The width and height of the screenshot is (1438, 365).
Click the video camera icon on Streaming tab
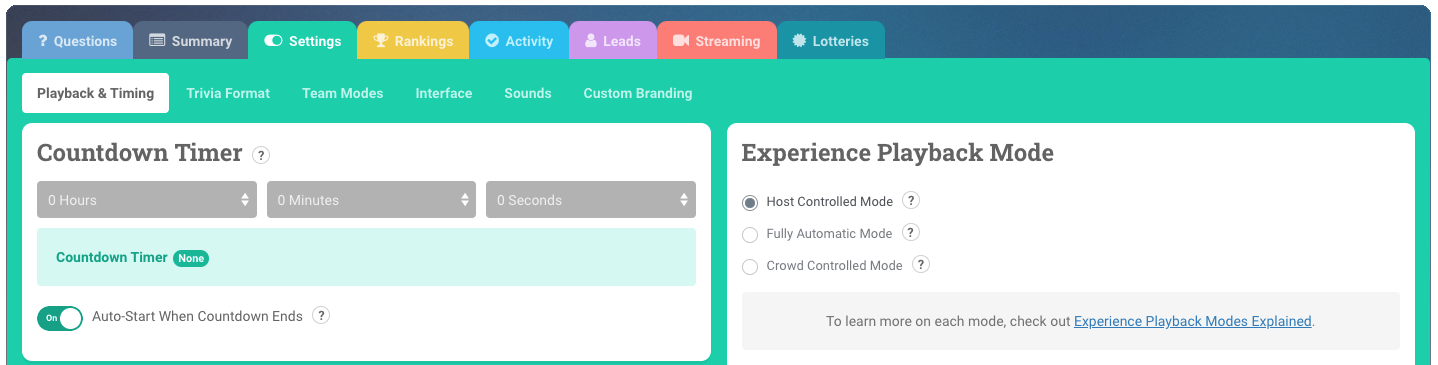tap(681, 41)
